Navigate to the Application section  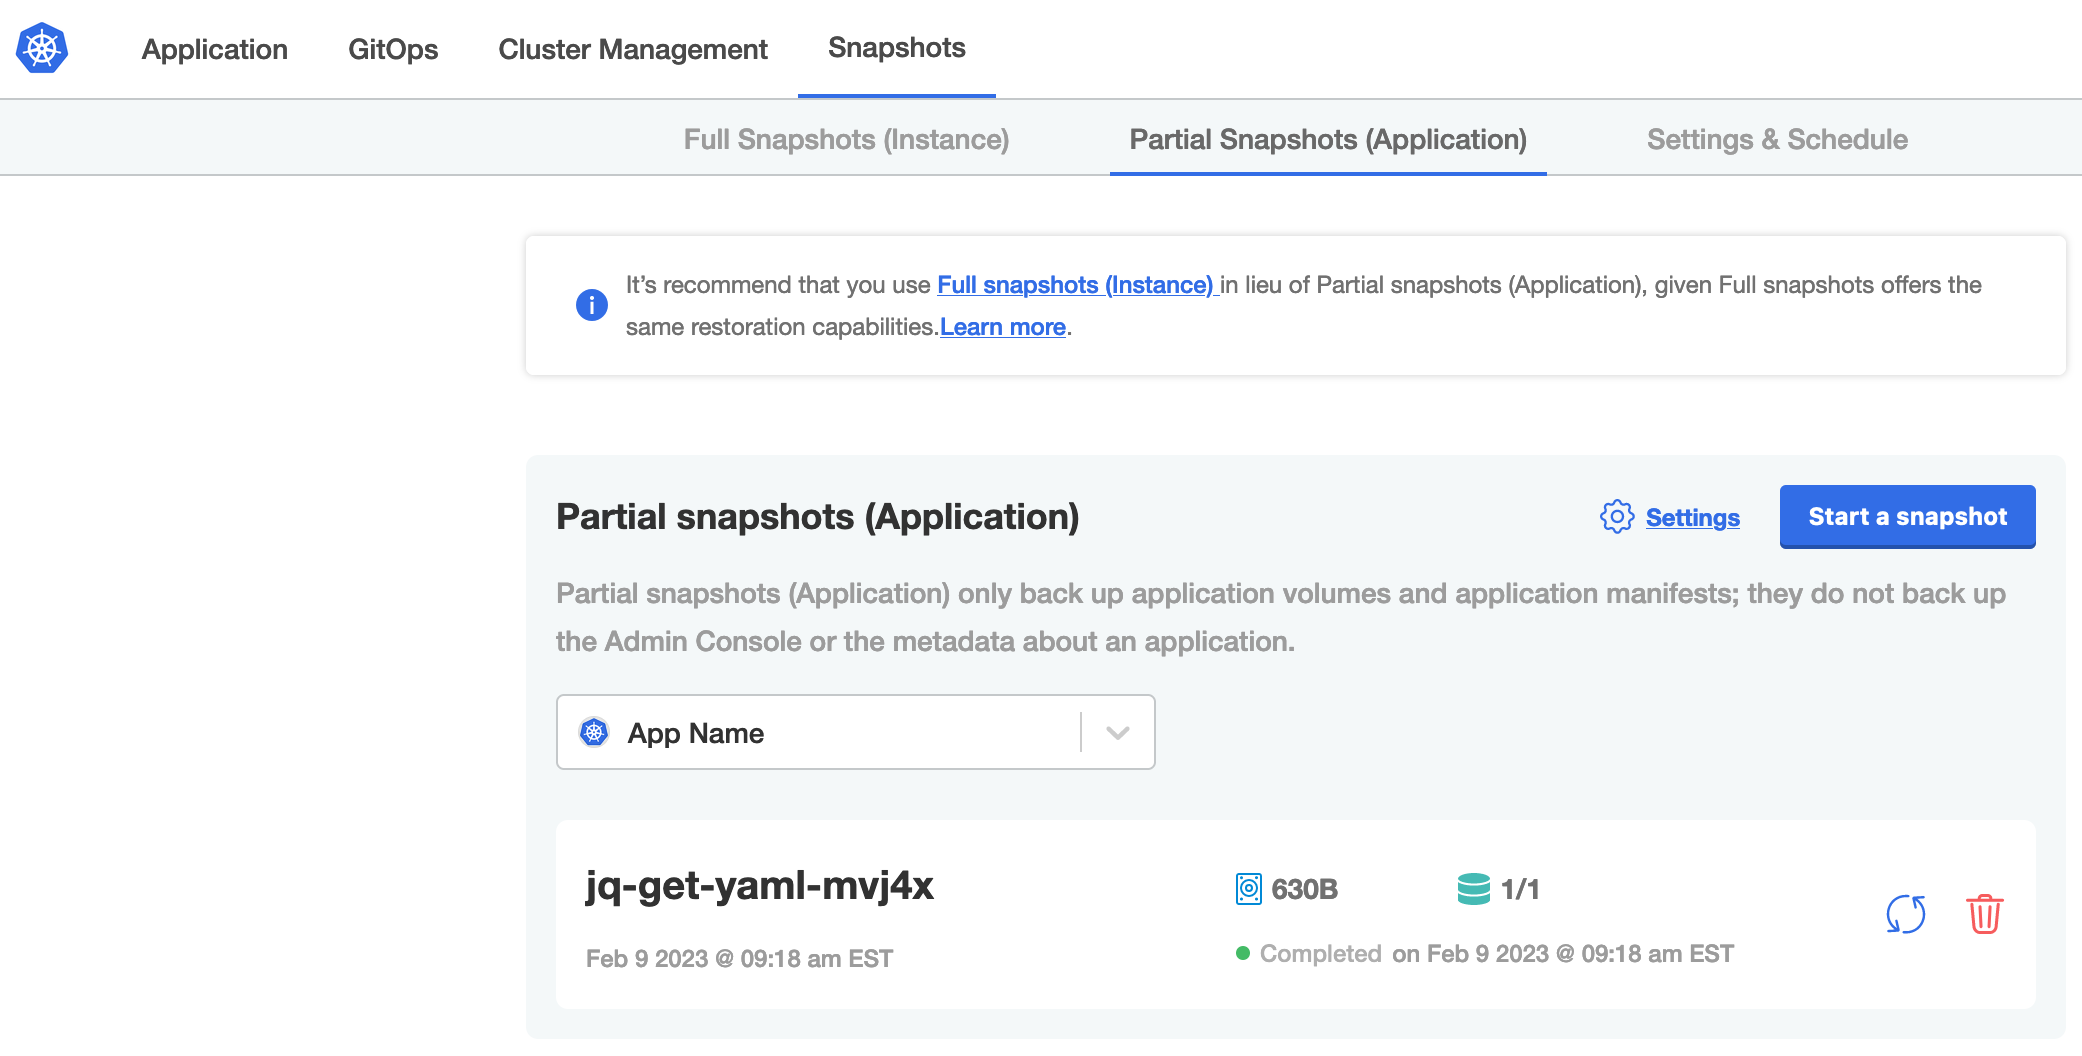tap(214, 49)
